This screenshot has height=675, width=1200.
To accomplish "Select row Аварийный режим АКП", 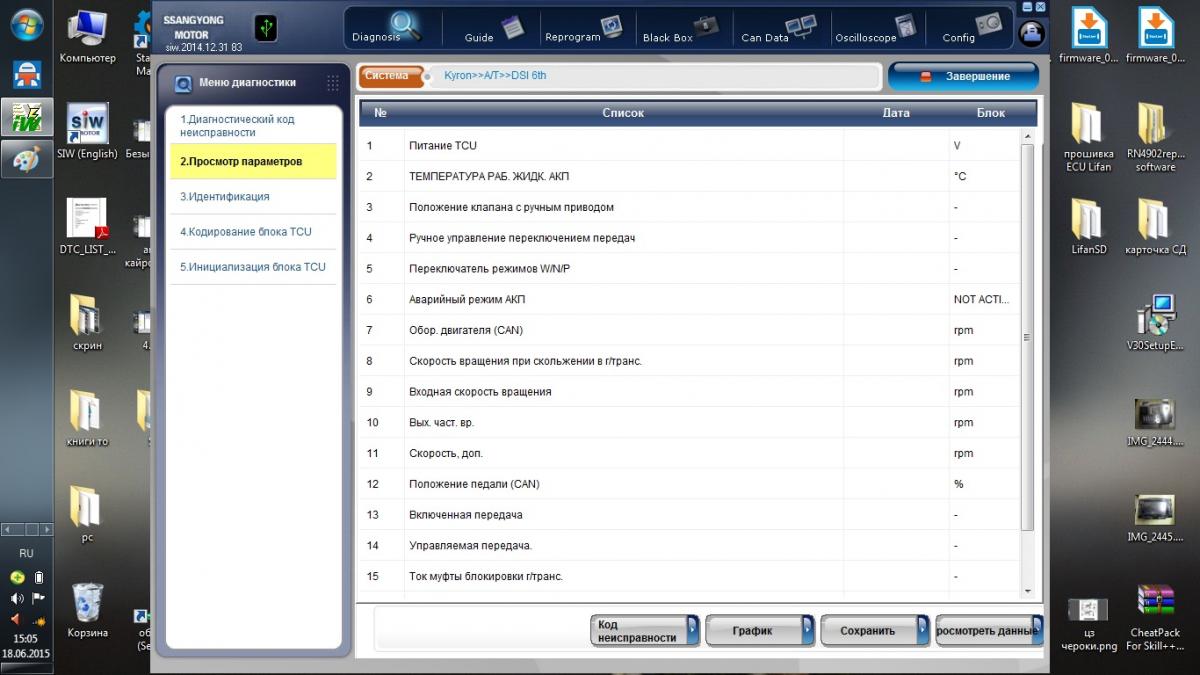I will tap(689, 300).
